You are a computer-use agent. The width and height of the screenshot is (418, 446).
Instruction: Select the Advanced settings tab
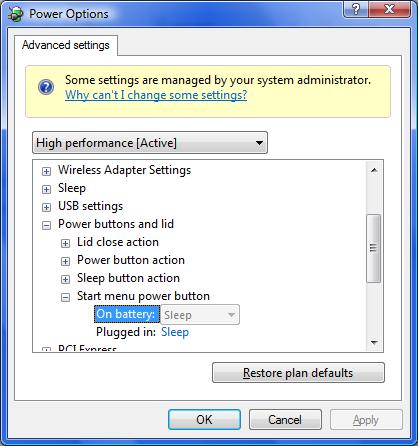pos(66,45)
